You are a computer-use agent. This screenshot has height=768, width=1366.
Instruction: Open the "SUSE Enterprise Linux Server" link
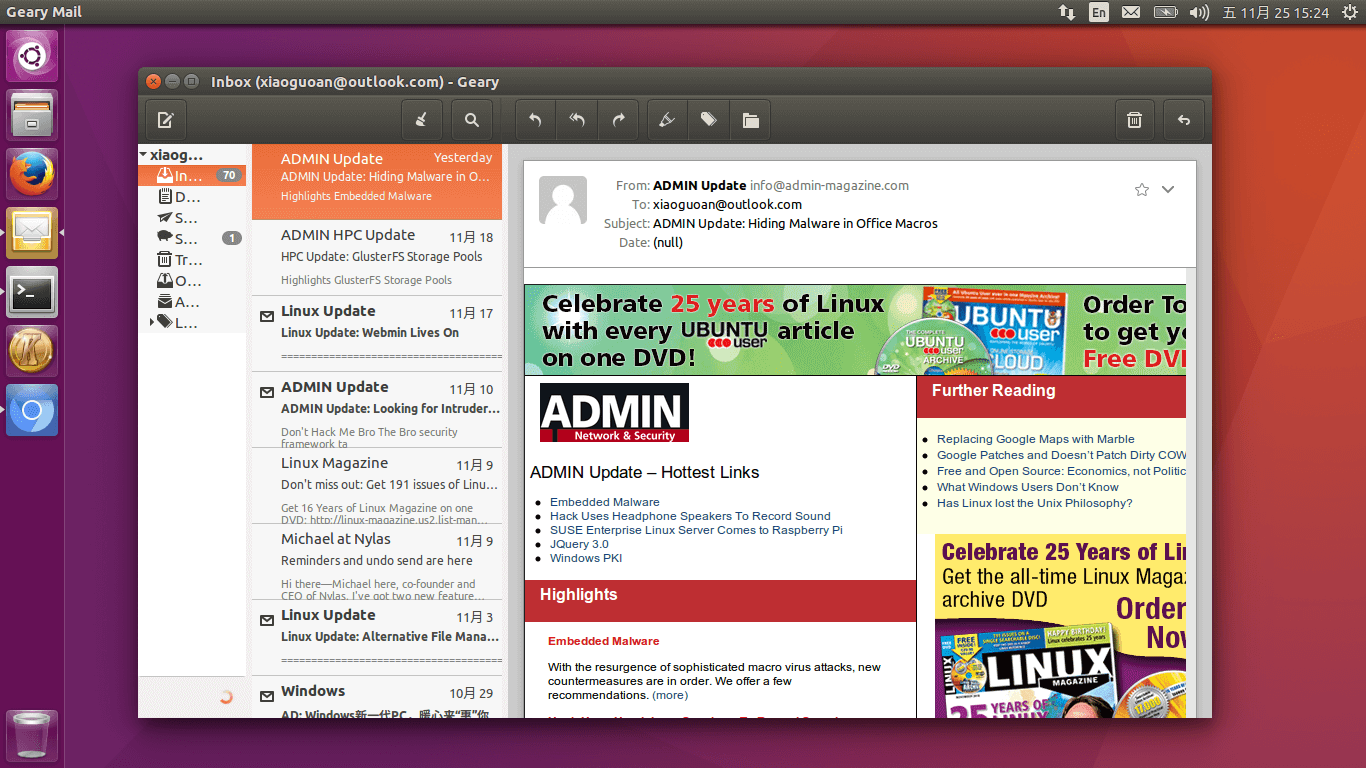(x=696, y=530)
